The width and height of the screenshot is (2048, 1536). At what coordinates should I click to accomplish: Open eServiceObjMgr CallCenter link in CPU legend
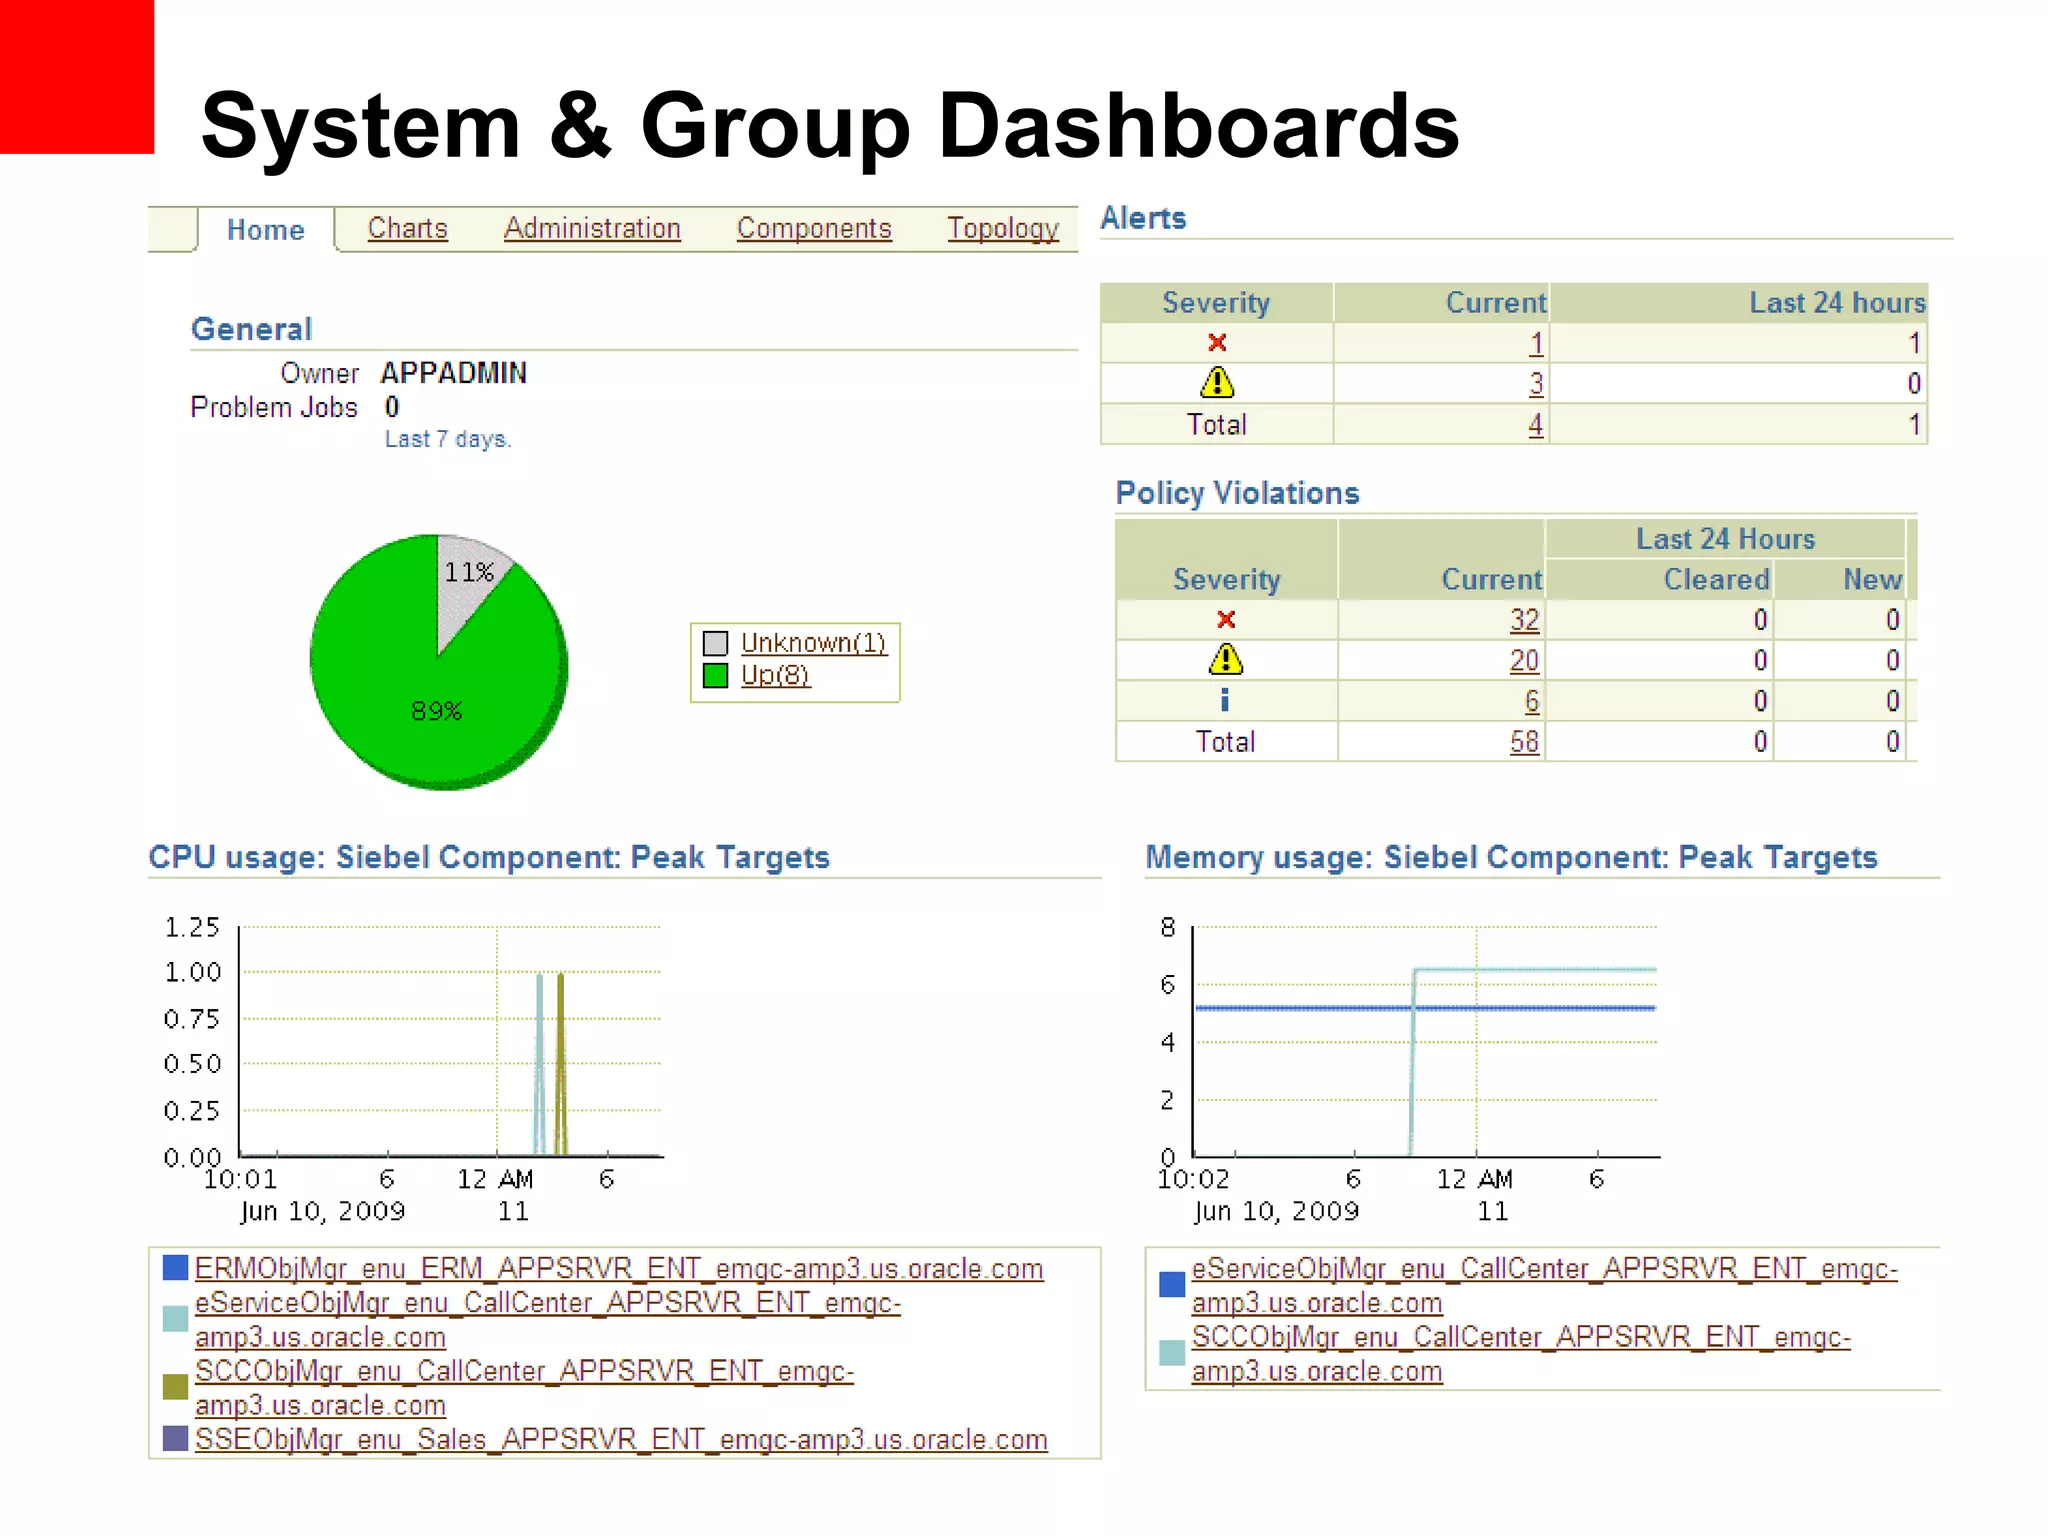(548, 1319)
